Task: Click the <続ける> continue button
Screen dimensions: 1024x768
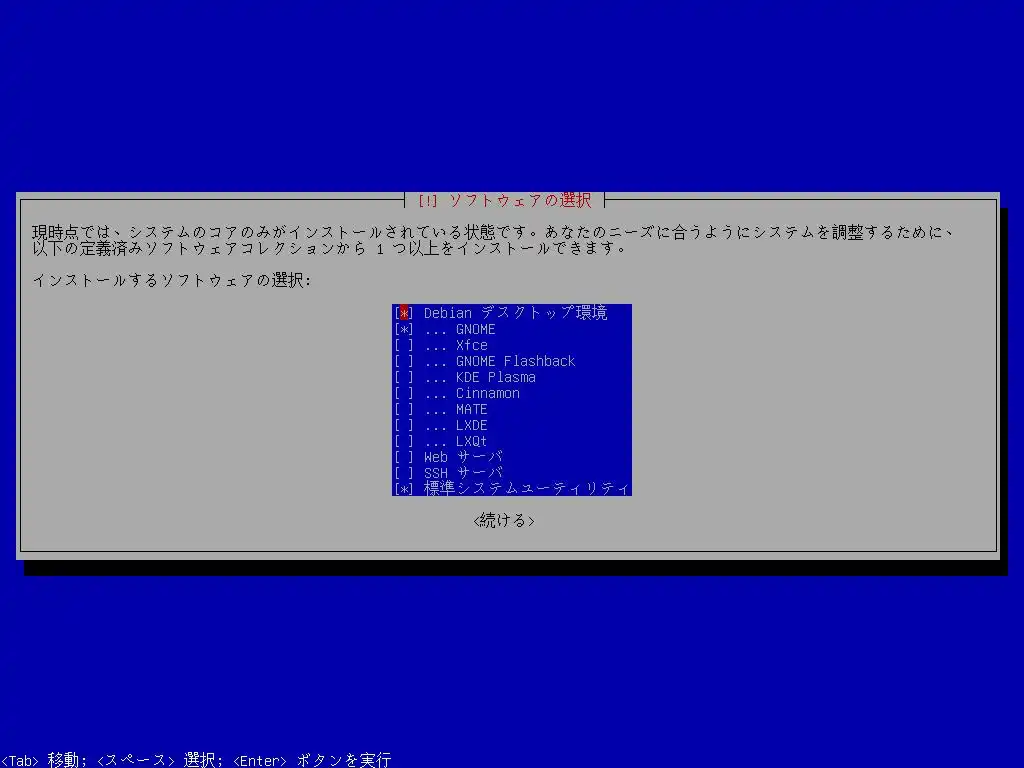Action: 504,520
